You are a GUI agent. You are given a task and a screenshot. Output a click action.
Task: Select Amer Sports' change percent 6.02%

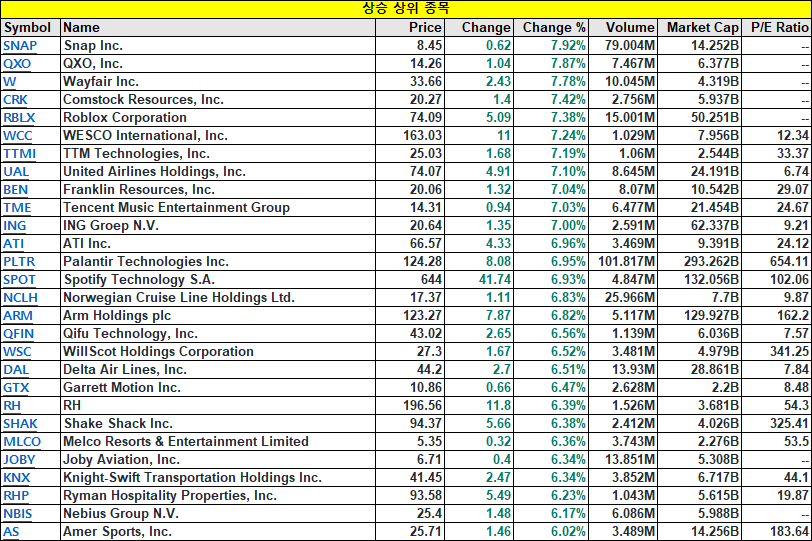click(552, 532)
